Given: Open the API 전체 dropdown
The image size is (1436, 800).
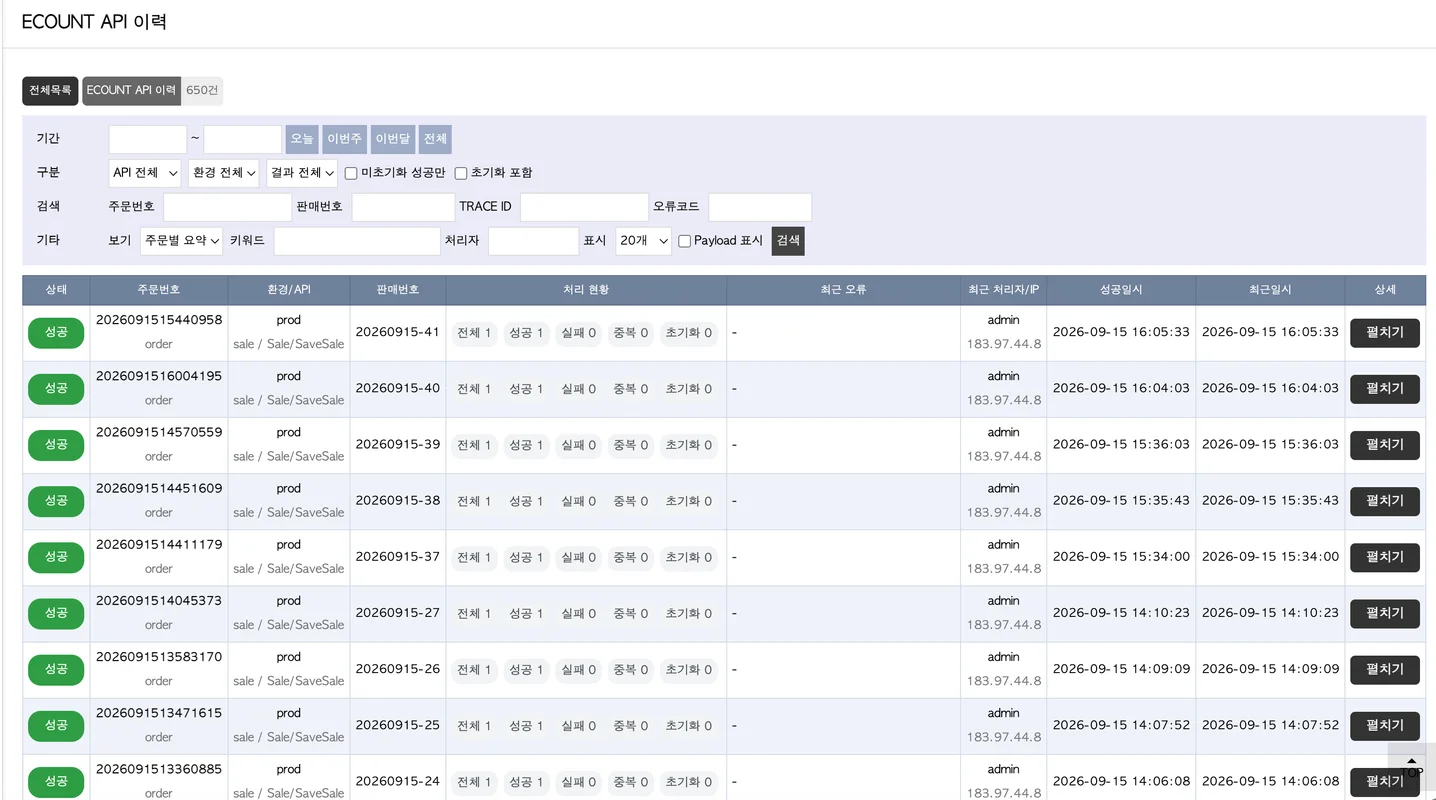Looking at the screenshot, I should click(x=145, y=173).
